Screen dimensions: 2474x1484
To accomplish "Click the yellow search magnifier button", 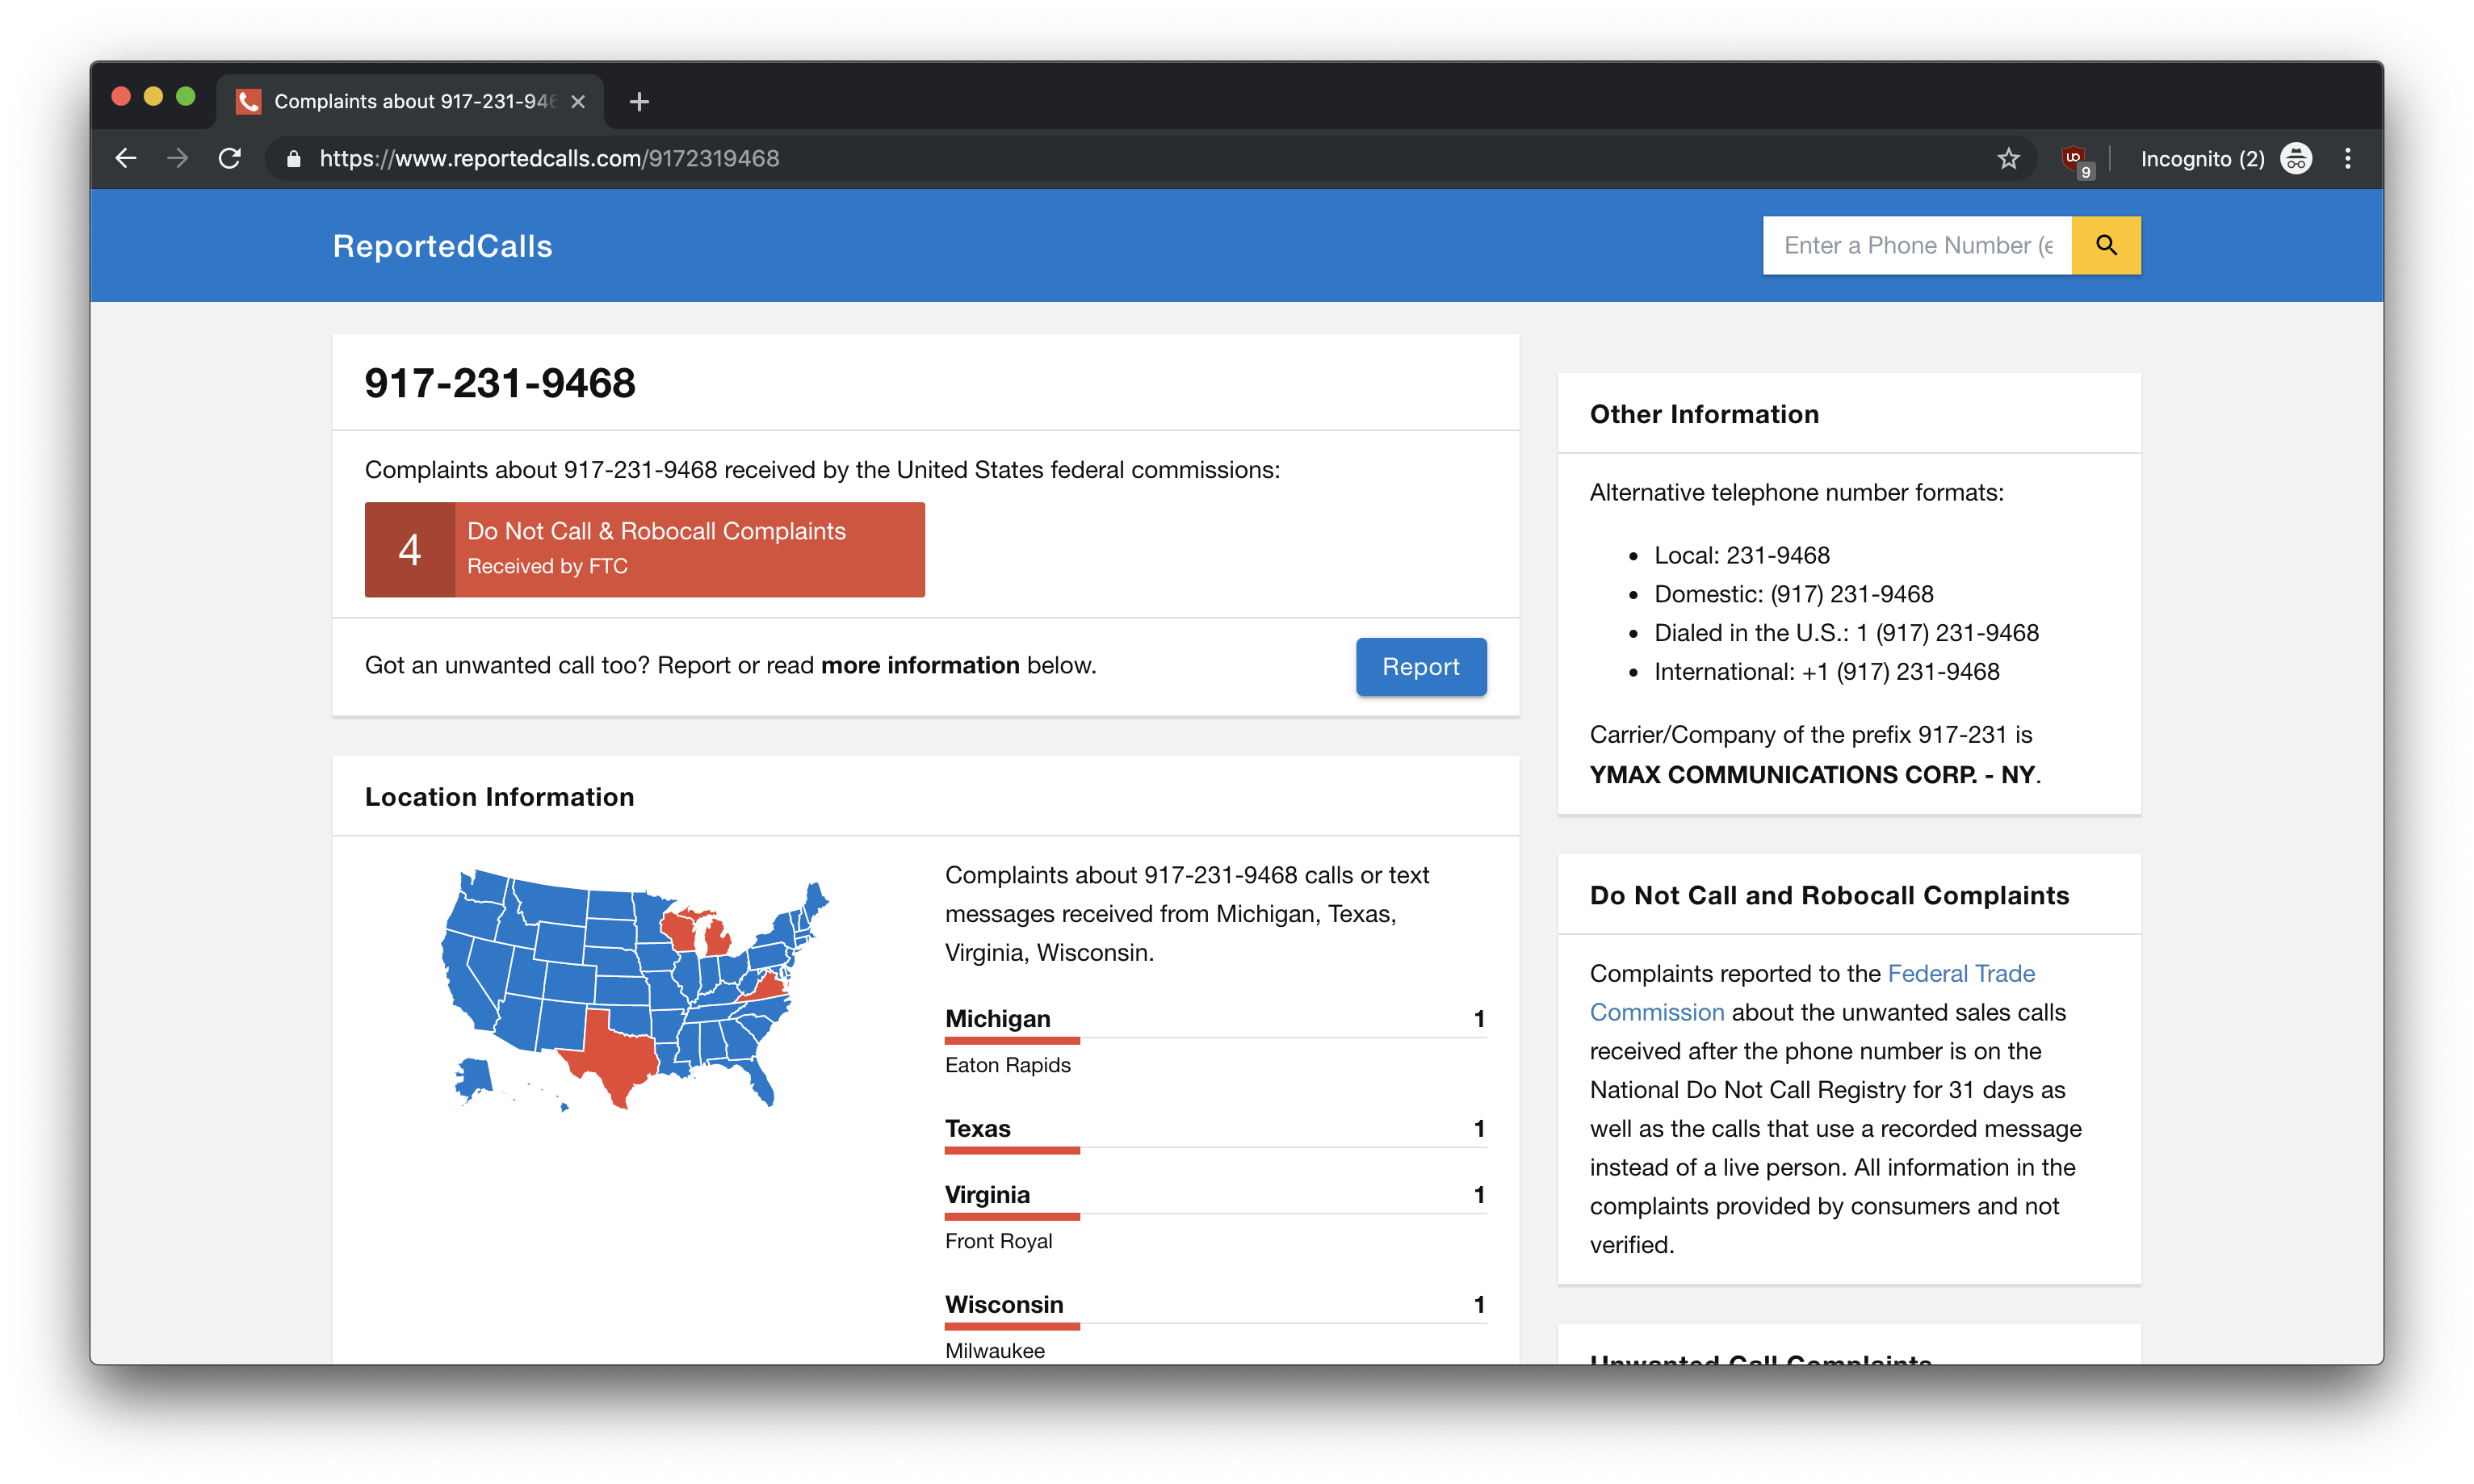I will (2106, 245).
